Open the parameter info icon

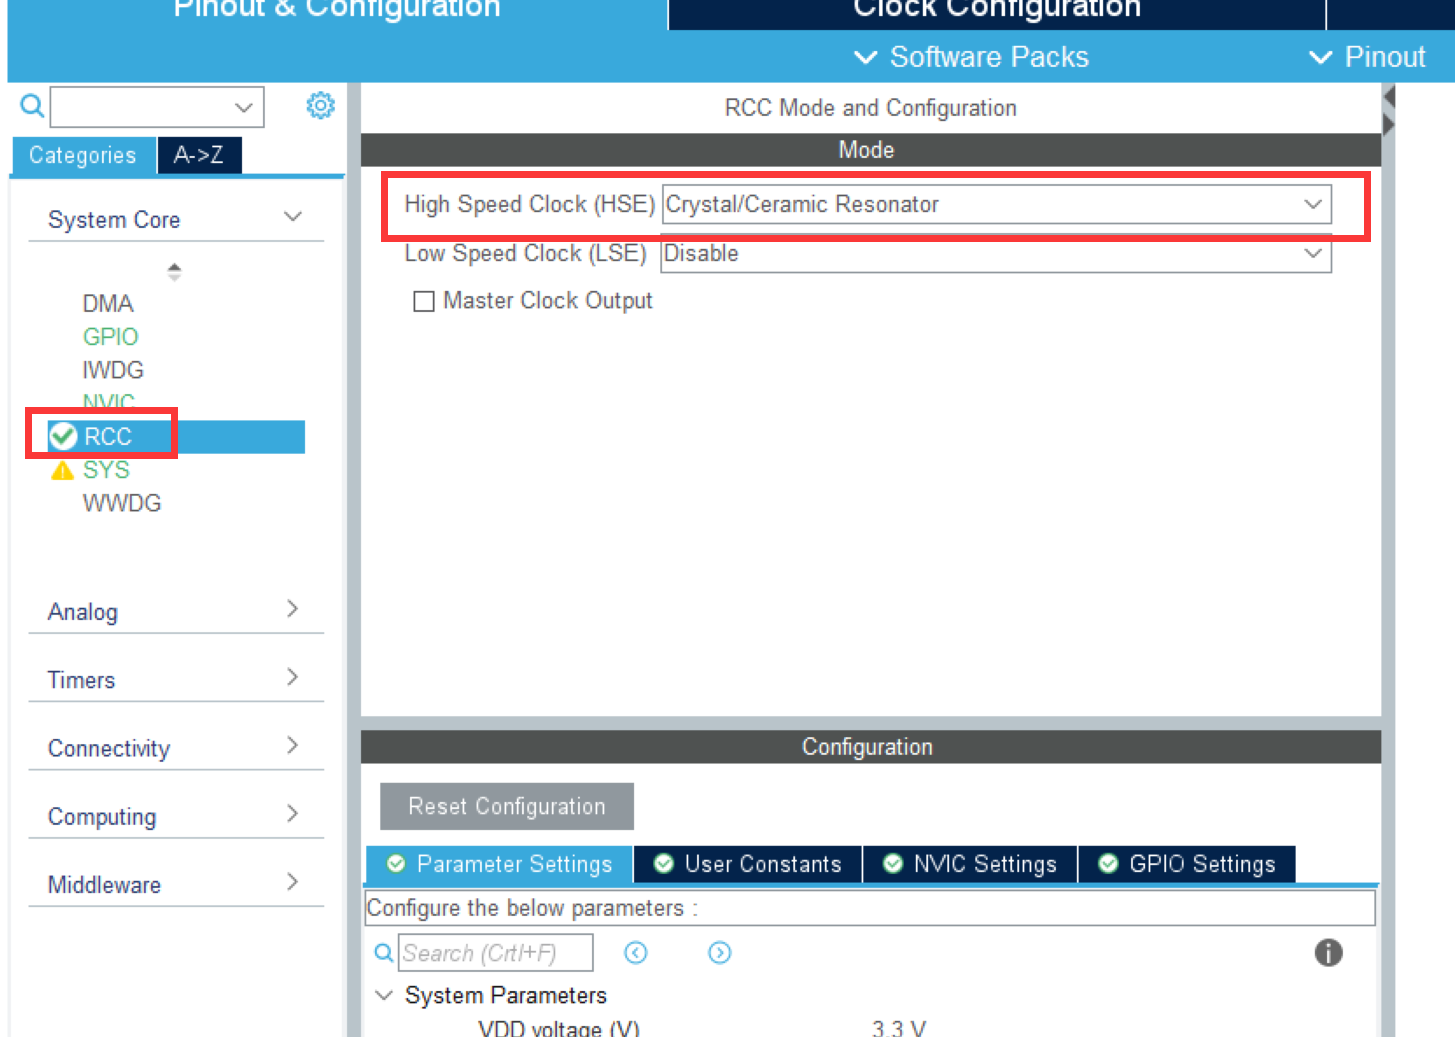1328,953
